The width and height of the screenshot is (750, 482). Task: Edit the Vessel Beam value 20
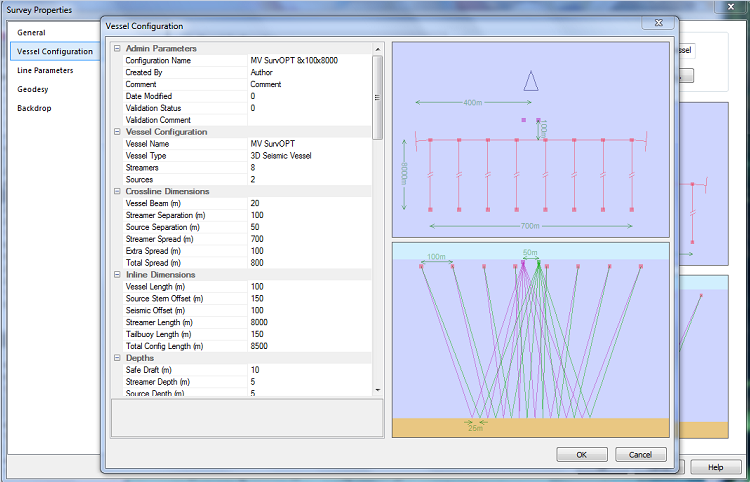309,203
